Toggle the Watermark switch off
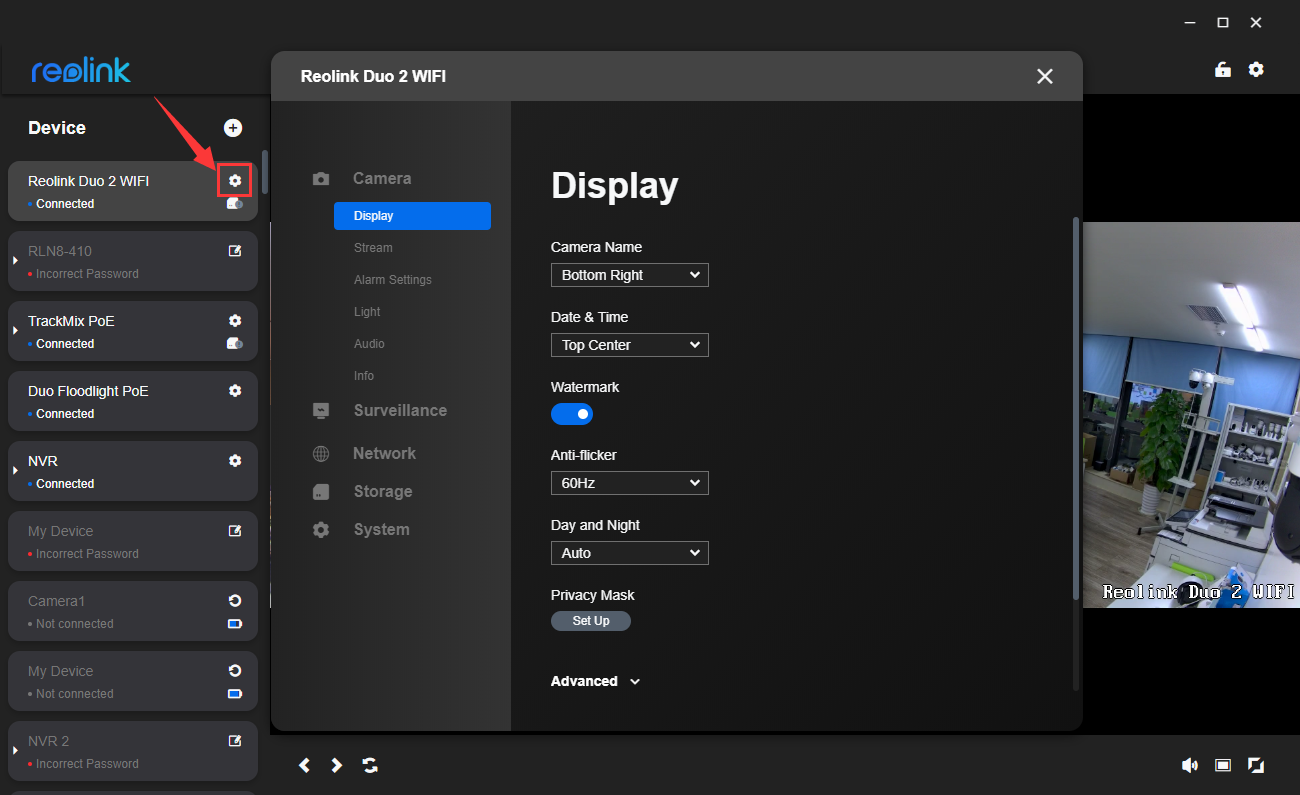The width and height of the screenshot is (1300, 795). click(x=572, y=414)
